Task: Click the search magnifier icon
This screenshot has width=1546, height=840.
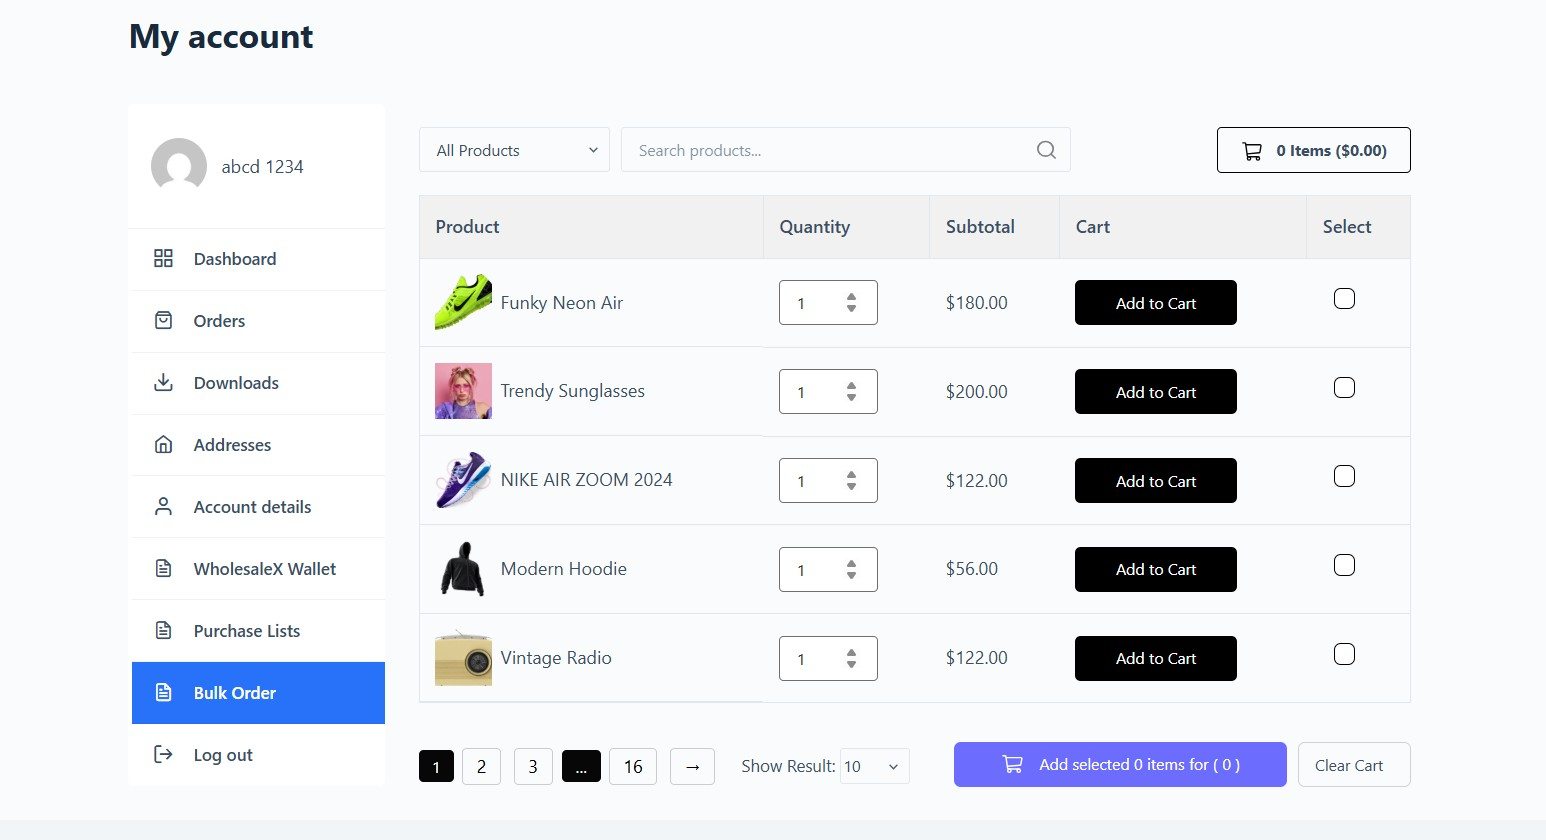Action: [x=1046, y=150]
